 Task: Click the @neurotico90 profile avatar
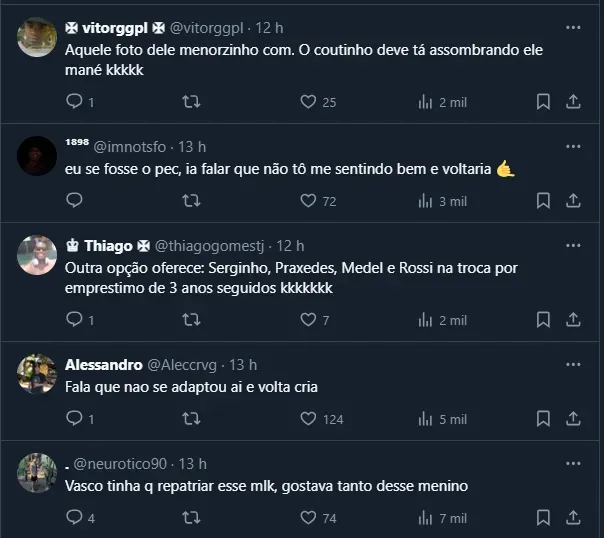coord(37,473)
